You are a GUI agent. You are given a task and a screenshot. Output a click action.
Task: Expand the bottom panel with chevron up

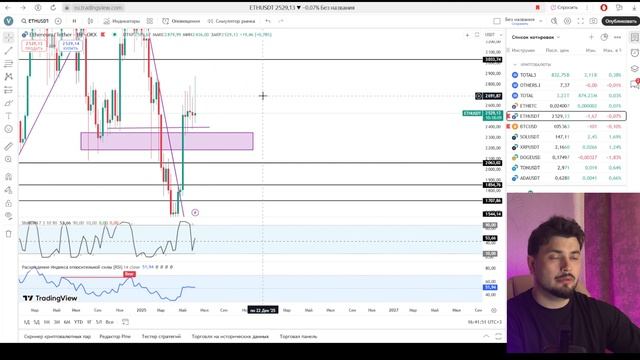pos(486,337)
